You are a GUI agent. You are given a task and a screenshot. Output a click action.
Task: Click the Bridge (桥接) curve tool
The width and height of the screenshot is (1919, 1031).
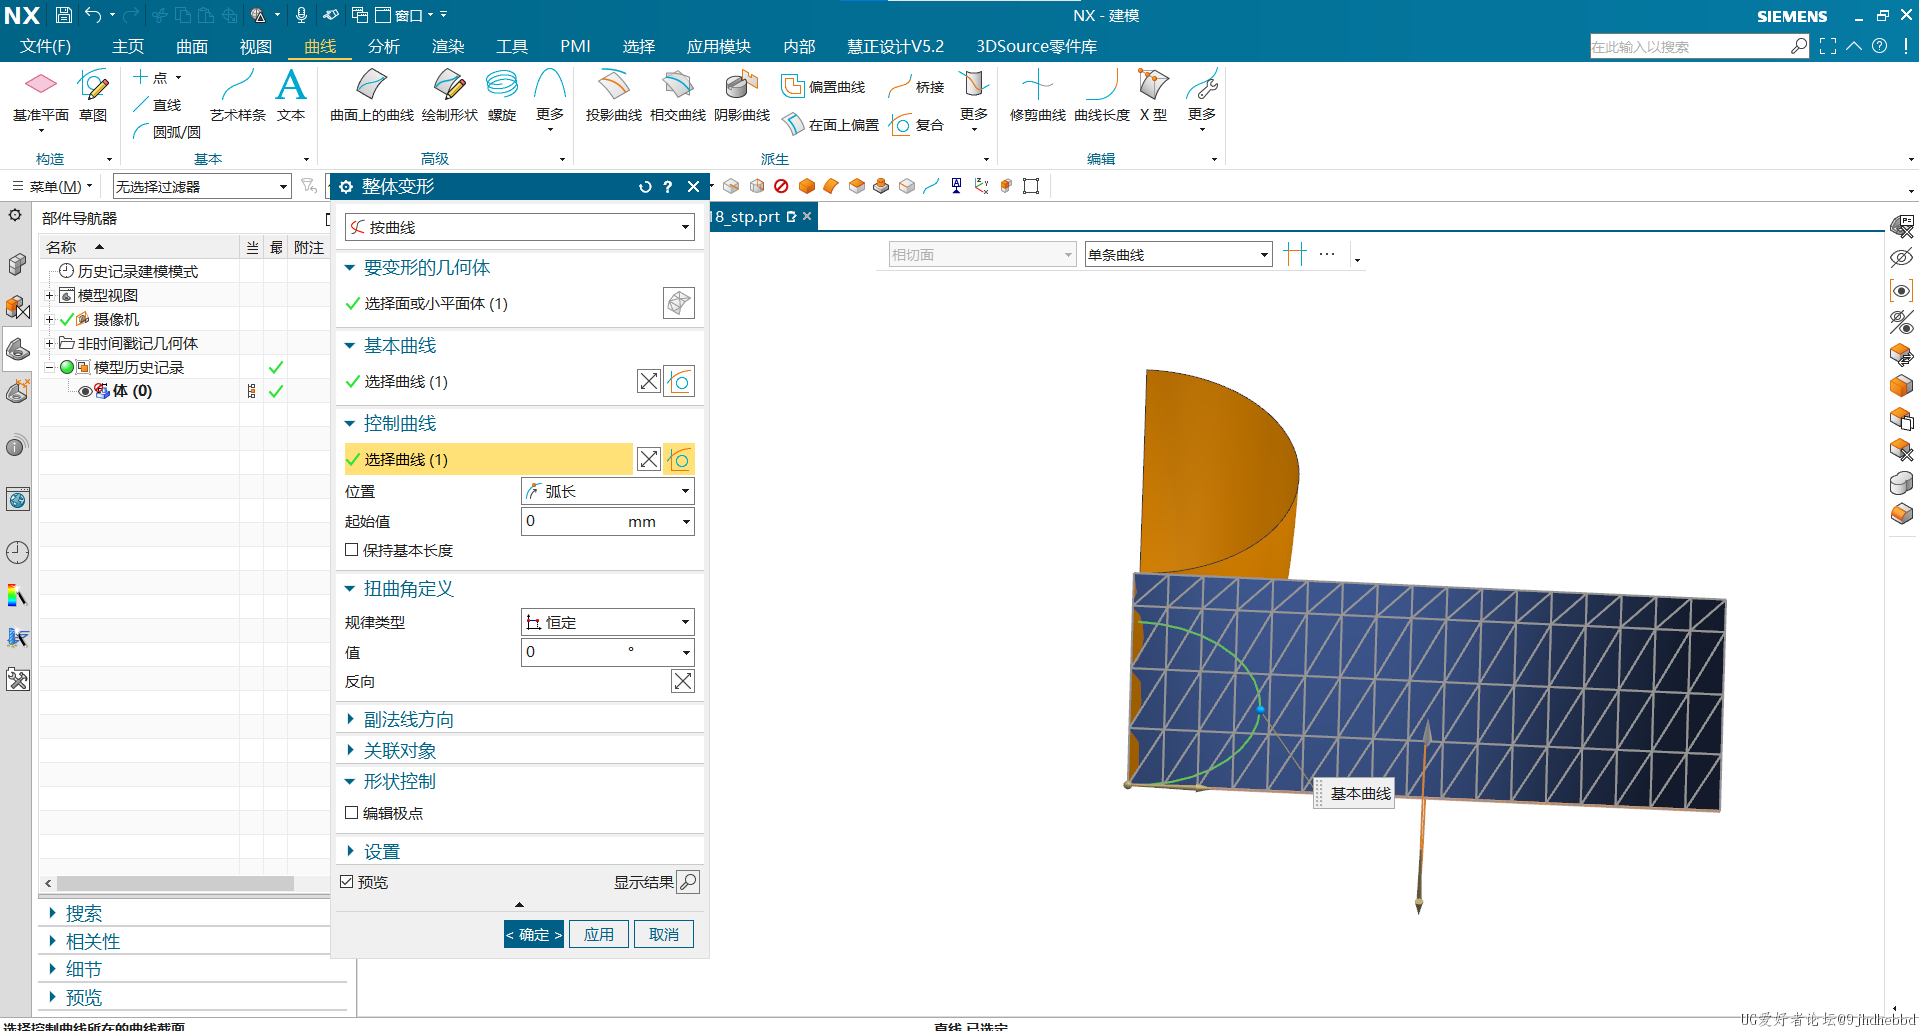917,87
